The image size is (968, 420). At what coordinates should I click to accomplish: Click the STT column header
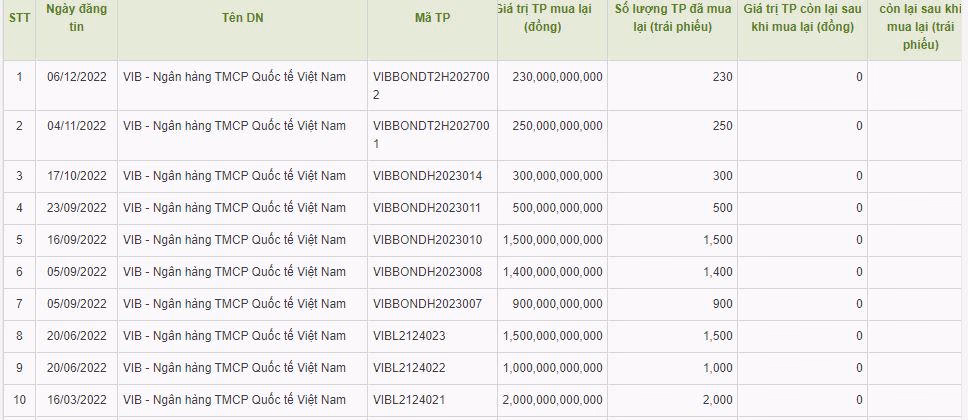[18, 18]
